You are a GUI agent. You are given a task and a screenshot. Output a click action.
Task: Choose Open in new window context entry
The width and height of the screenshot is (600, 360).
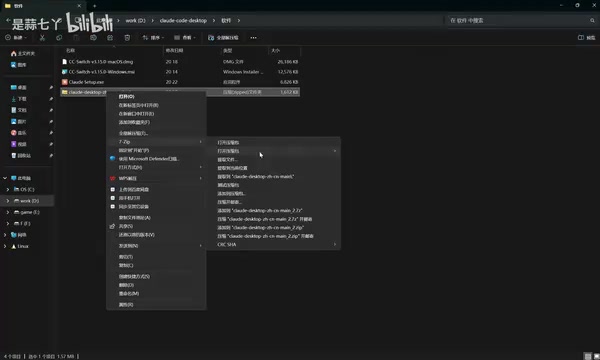[156, 114]
